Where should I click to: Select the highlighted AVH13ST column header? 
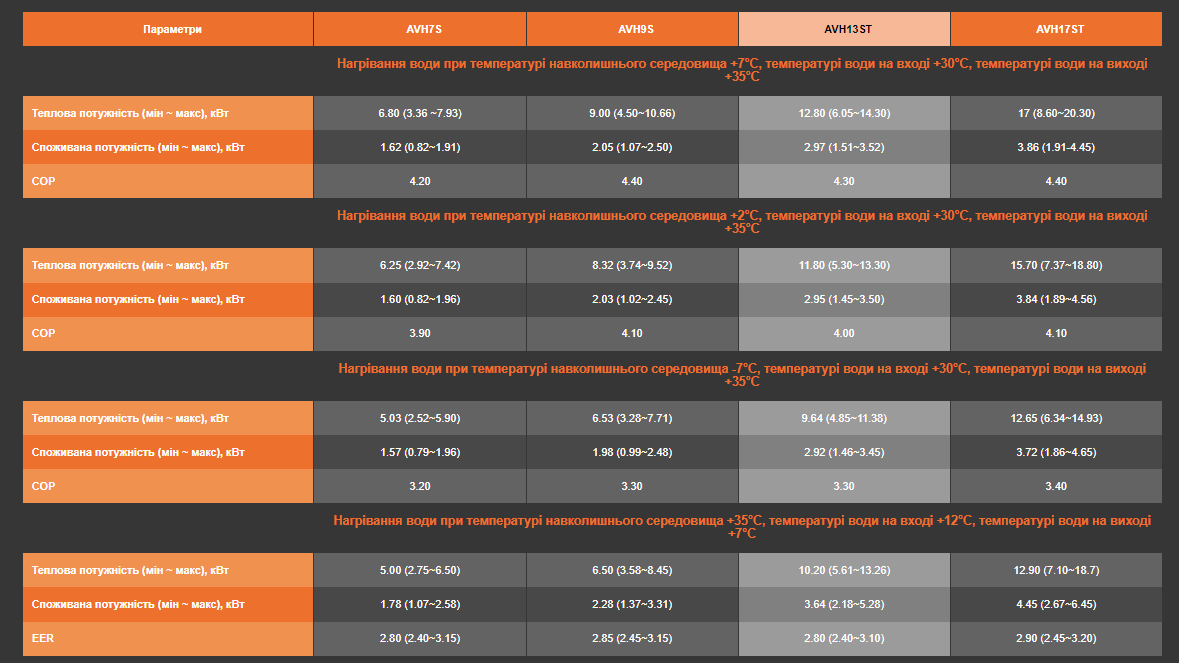(x=844, y=29)
